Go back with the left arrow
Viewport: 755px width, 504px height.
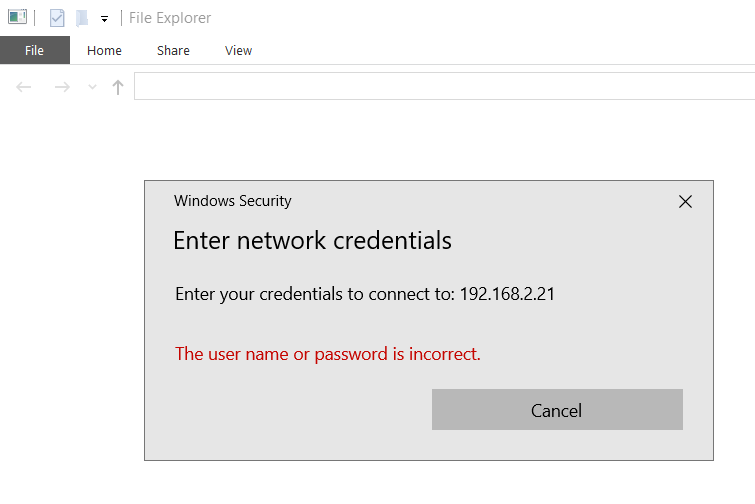click(24, 87)
